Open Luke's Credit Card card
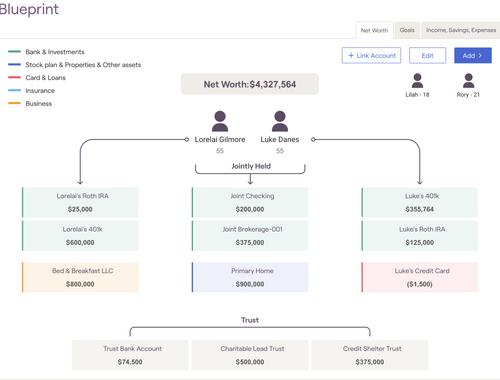Viewport: 500px width, 380px height. click(x=420, y=277)
